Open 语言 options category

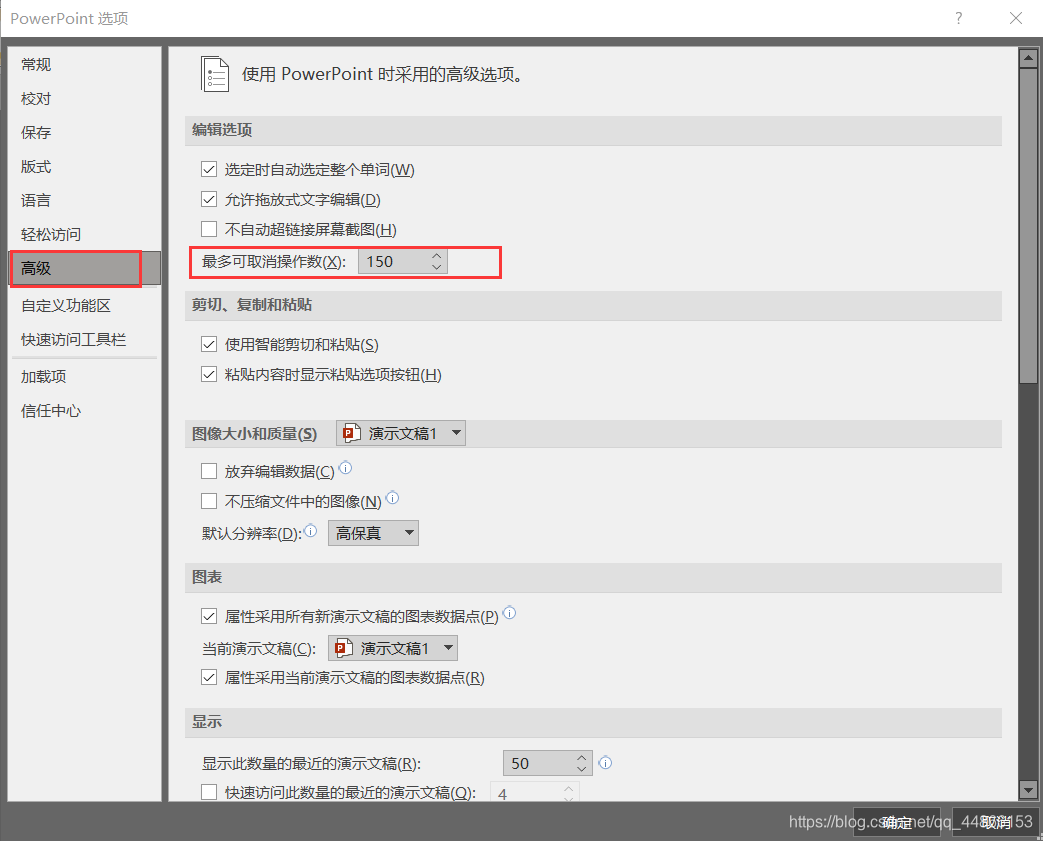(84, 200)
